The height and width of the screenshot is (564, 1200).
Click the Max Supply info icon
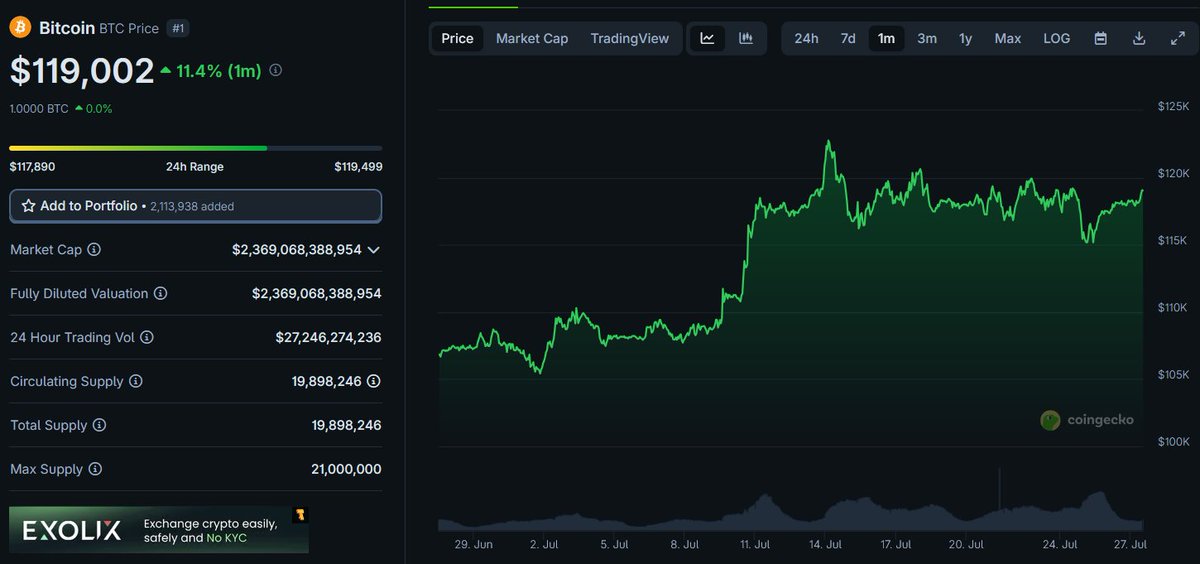point(94,469)
